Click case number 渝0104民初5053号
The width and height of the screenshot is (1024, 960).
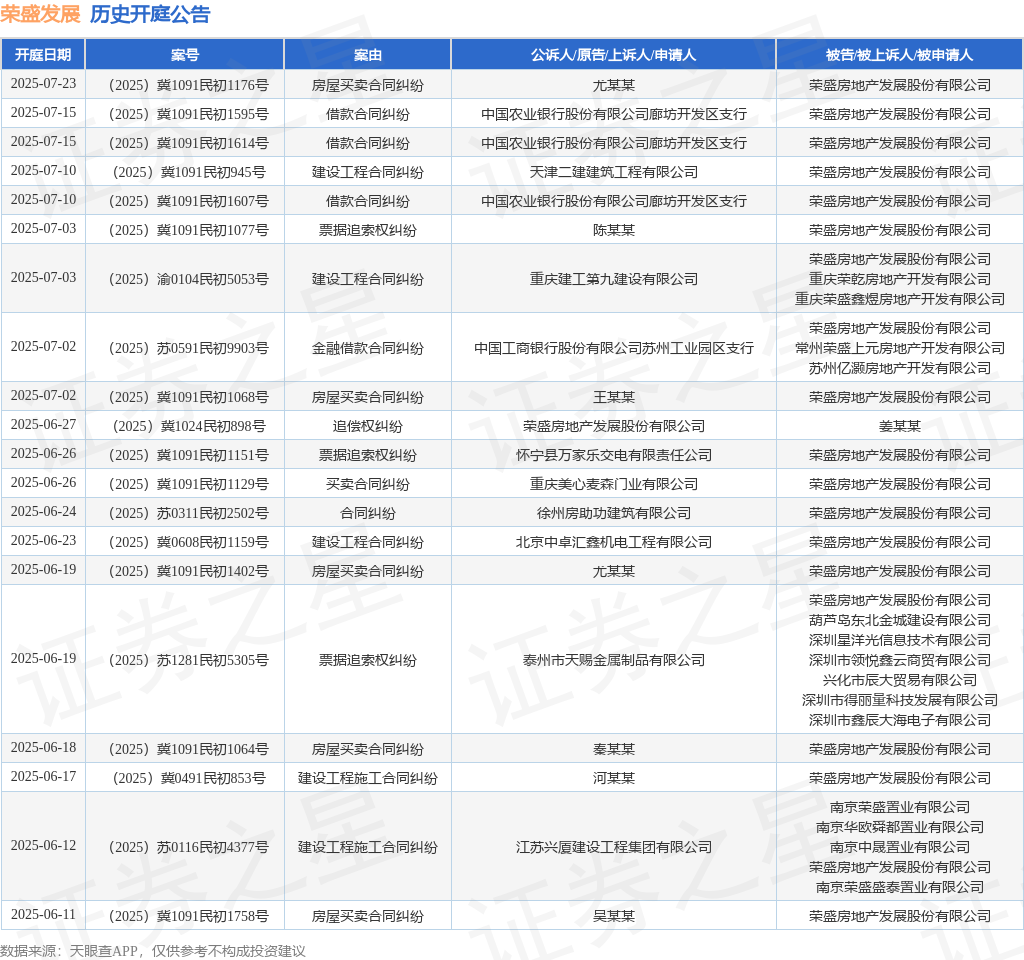click(212, 280)
